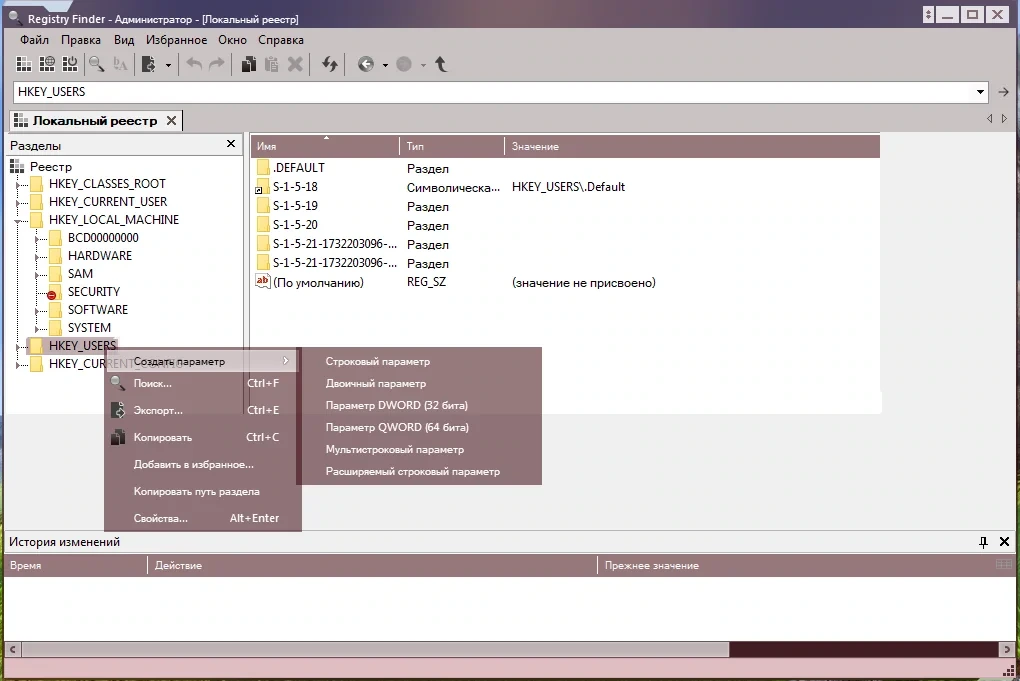Viewport: 1020px width, 681px height.
Task: Choose Расширяемый строковый параметр
Action: 420,472
